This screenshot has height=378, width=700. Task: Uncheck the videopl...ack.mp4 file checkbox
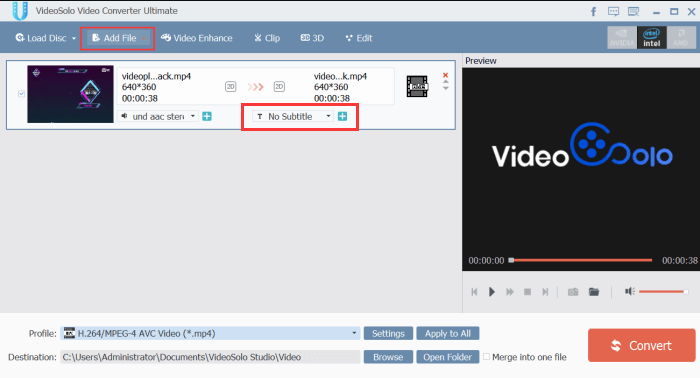point(21,94)
